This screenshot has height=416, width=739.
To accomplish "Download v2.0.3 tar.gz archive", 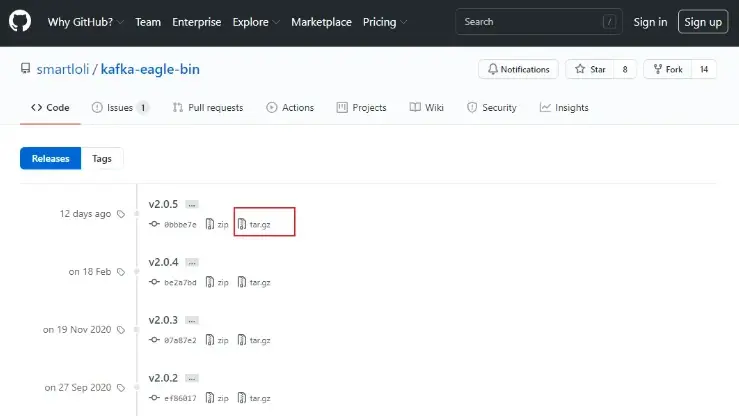I will (254, 340).
